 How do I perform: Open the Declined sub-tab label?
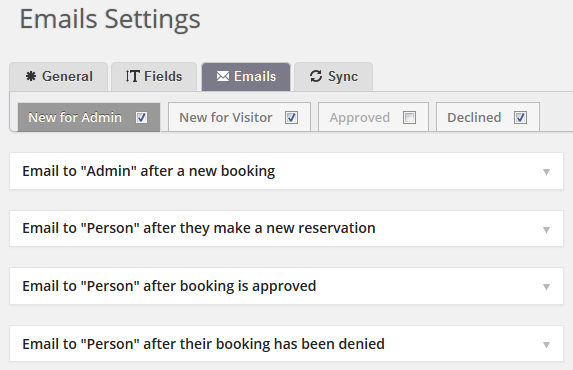point(474,118)
